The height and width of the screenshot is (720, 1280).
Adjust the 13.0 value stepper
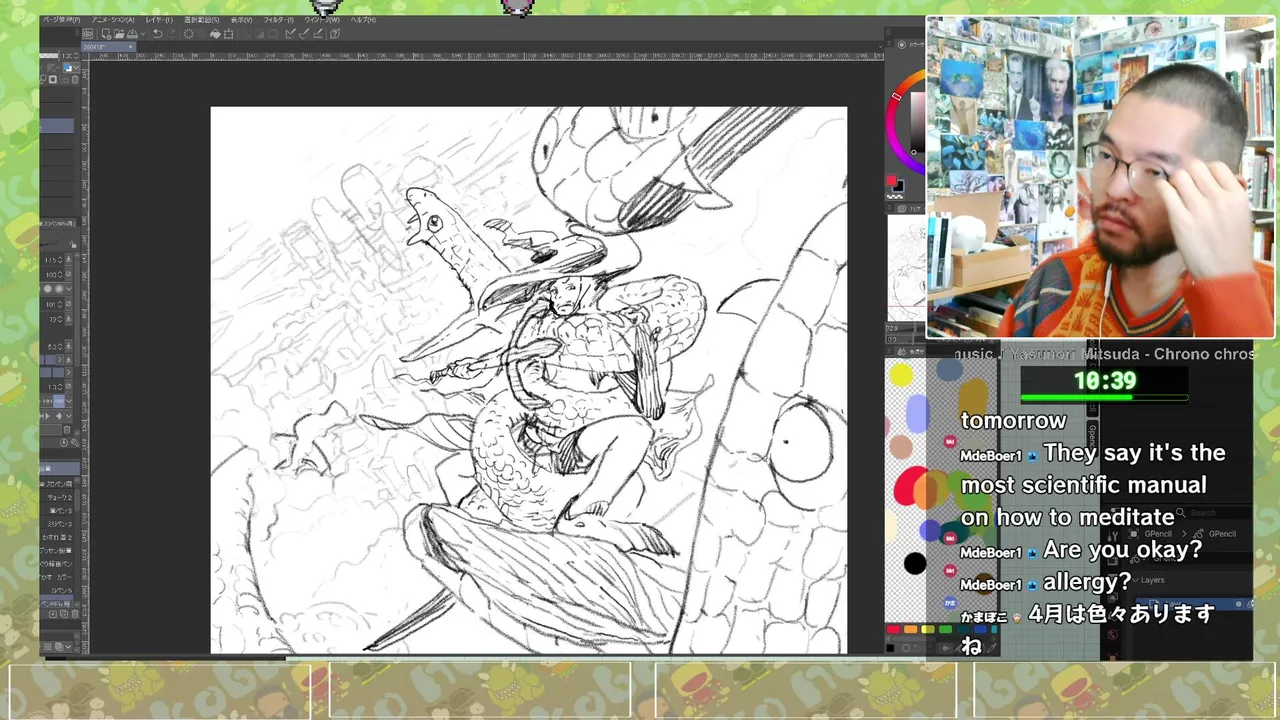[x=60, y=387]
